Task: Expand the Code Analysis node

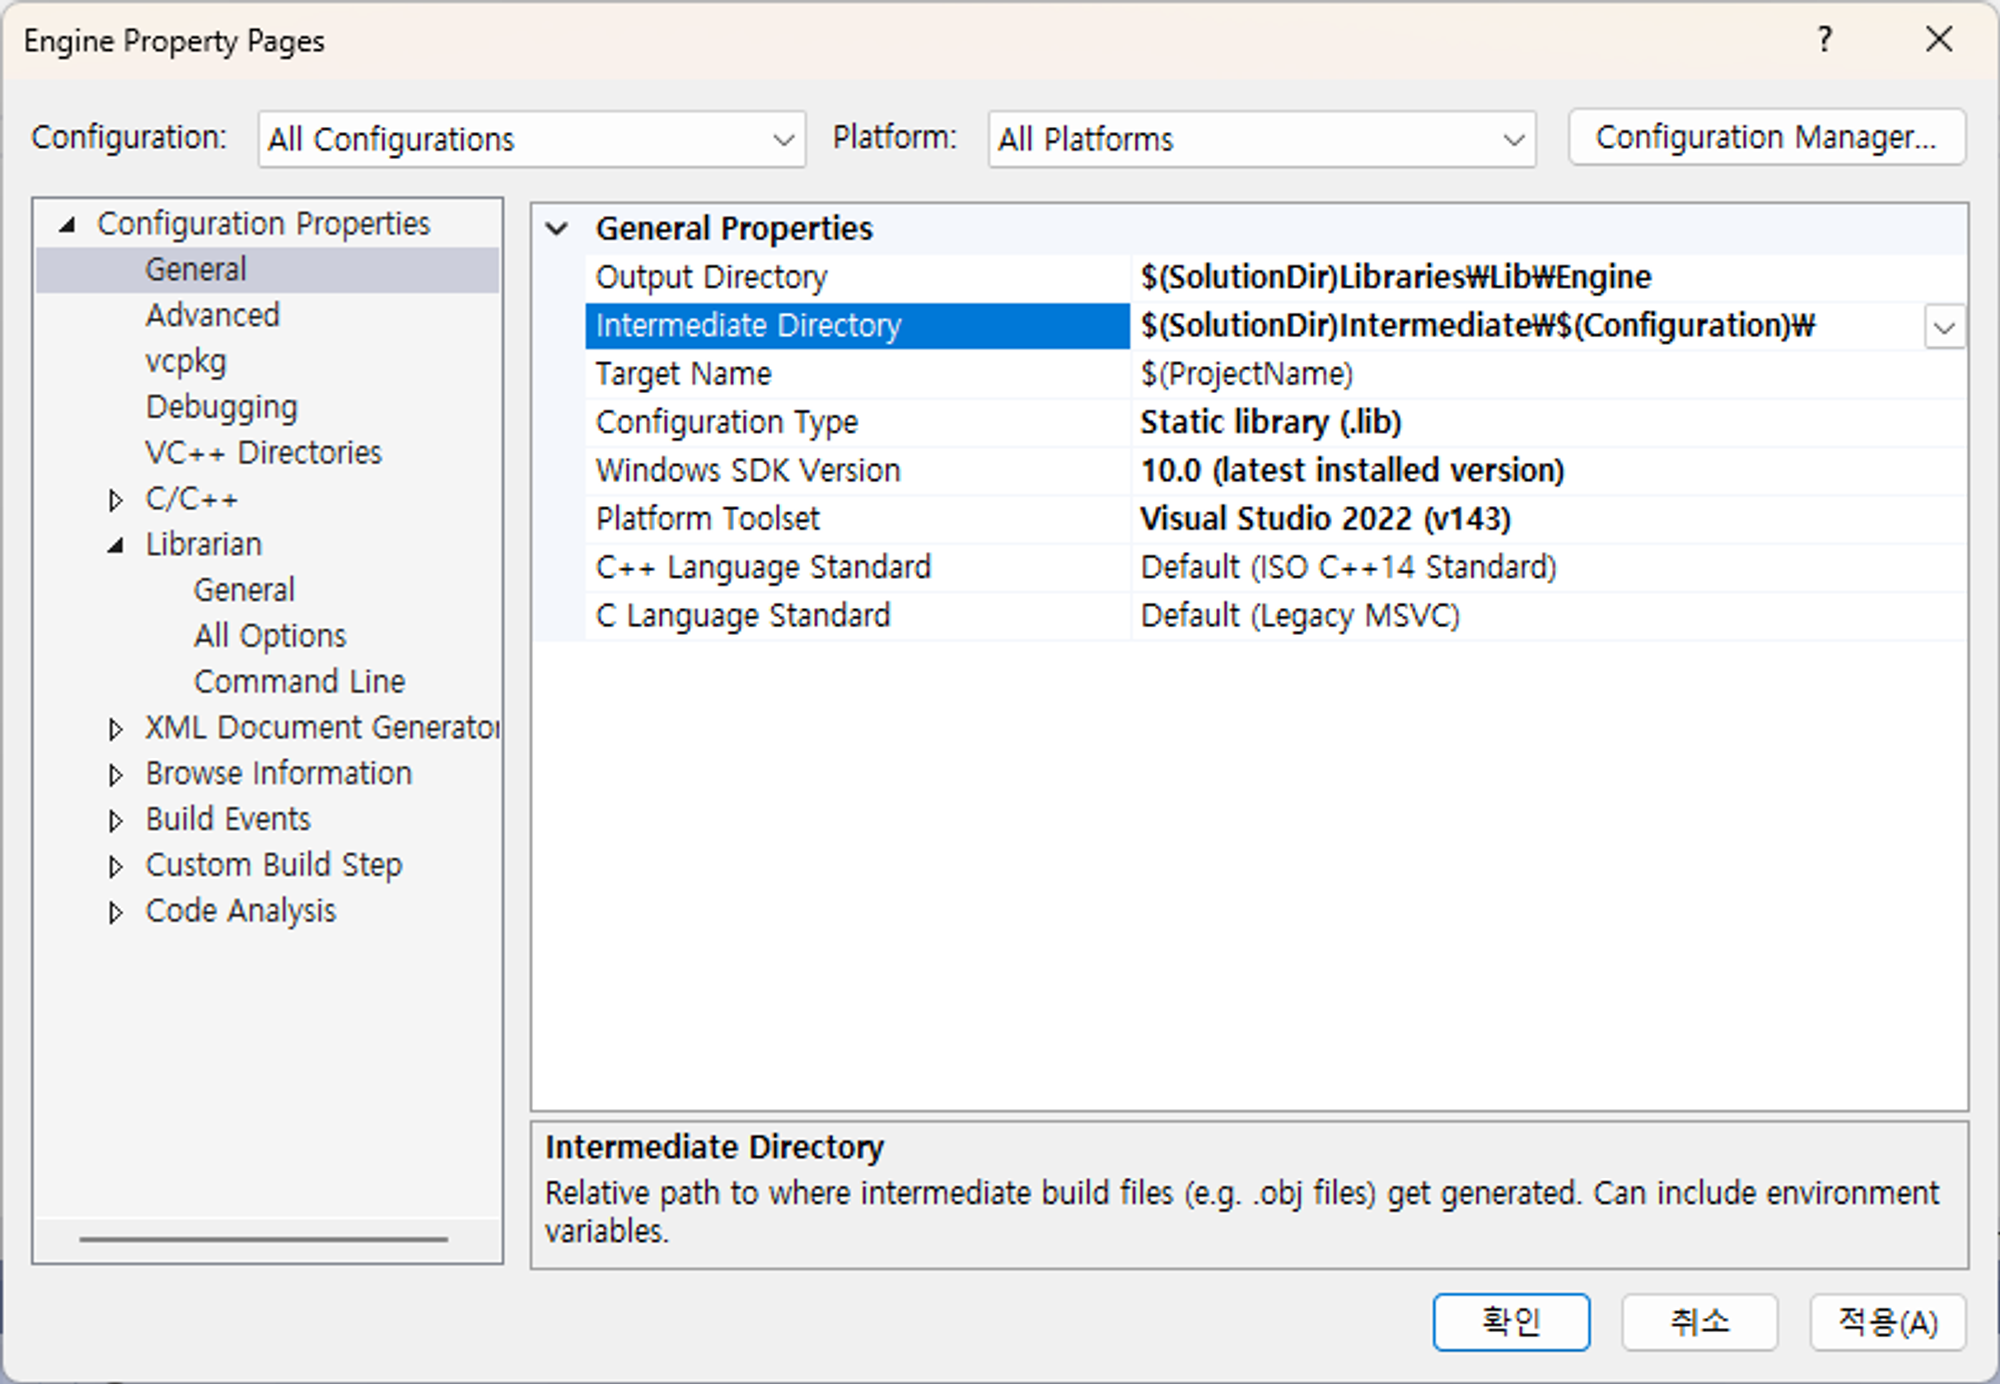Action: click(x=115, y=912)
